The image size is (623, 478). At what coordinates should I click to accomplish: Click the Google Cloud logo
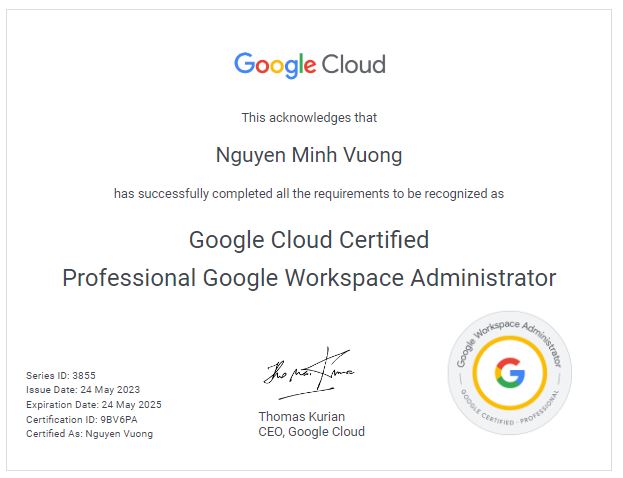(310, 65)
